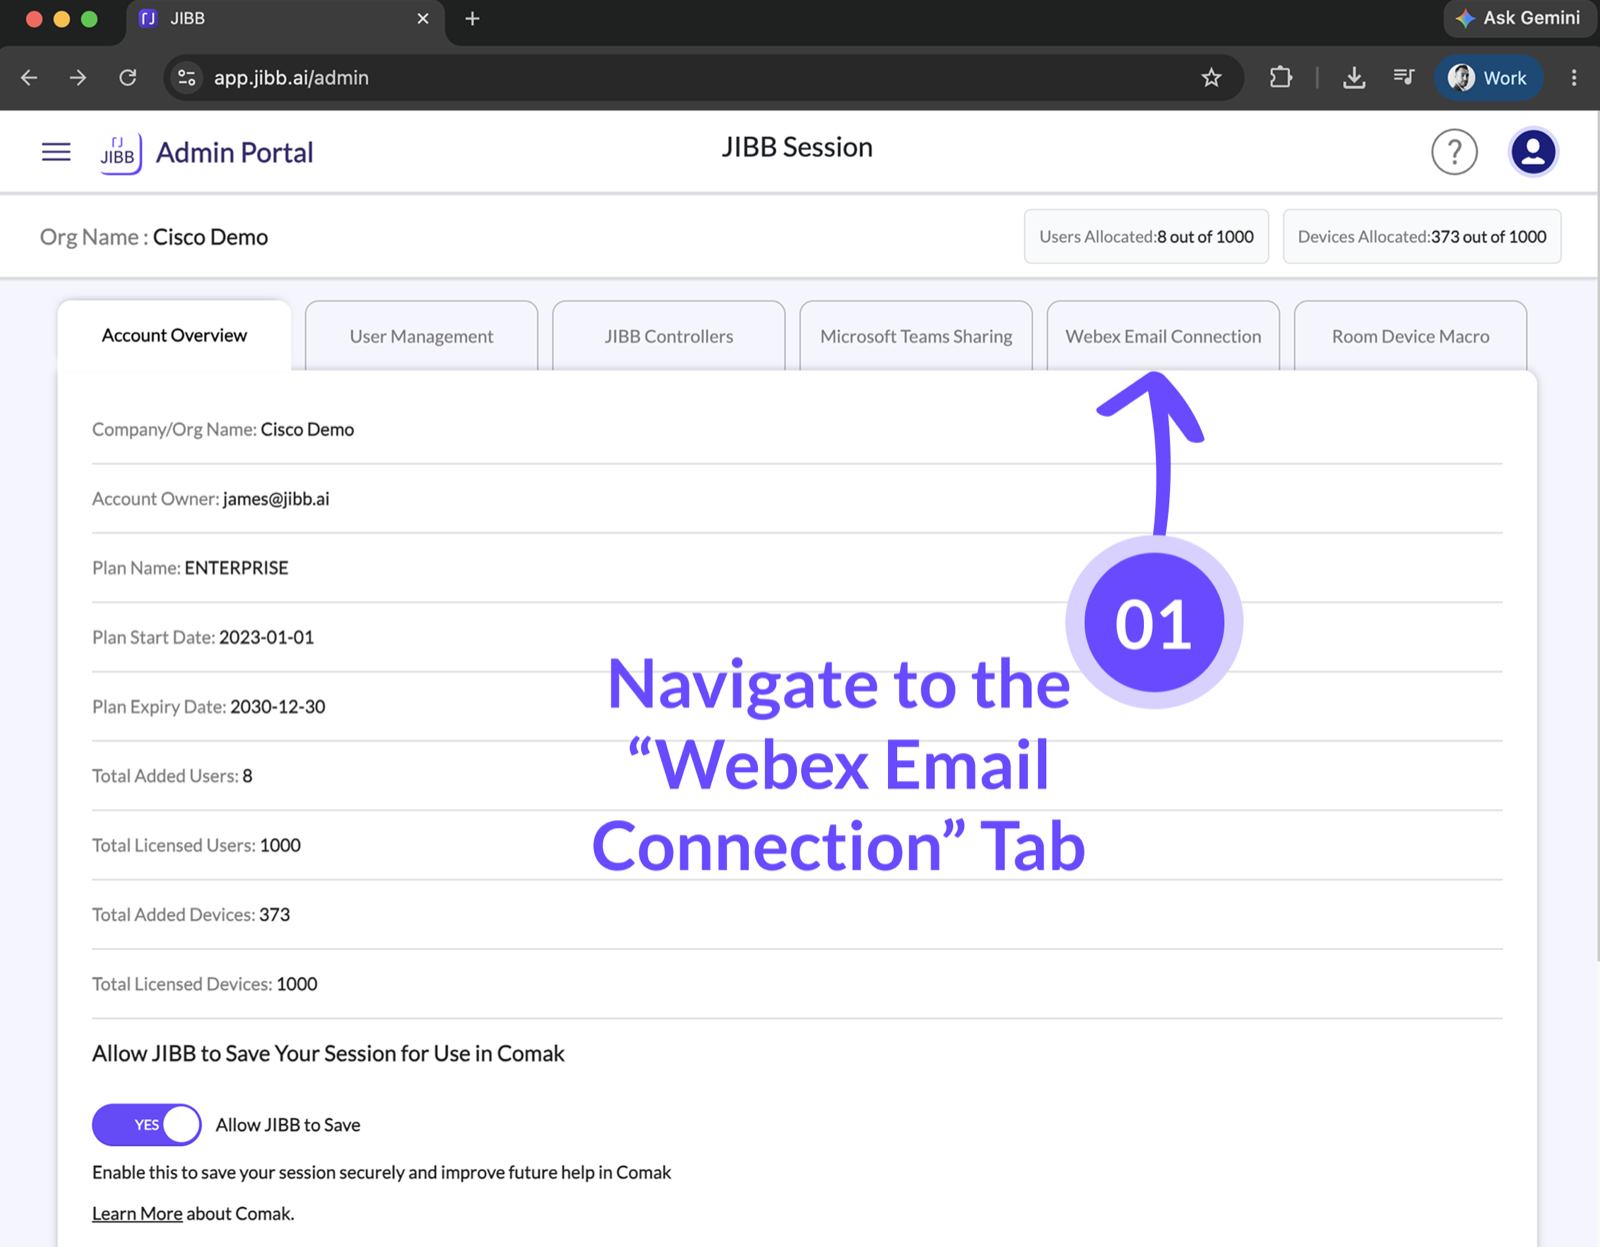The image size is (1600, 1247).
Task: Turn off the Allow JIBB to Save toggle
Action: (147, 1125)
